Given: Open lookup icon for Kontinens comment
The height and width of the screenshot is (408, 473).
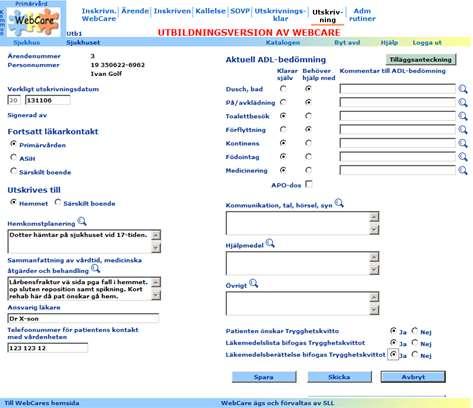Looking at the screenshot, I should (x=463, y=143).
